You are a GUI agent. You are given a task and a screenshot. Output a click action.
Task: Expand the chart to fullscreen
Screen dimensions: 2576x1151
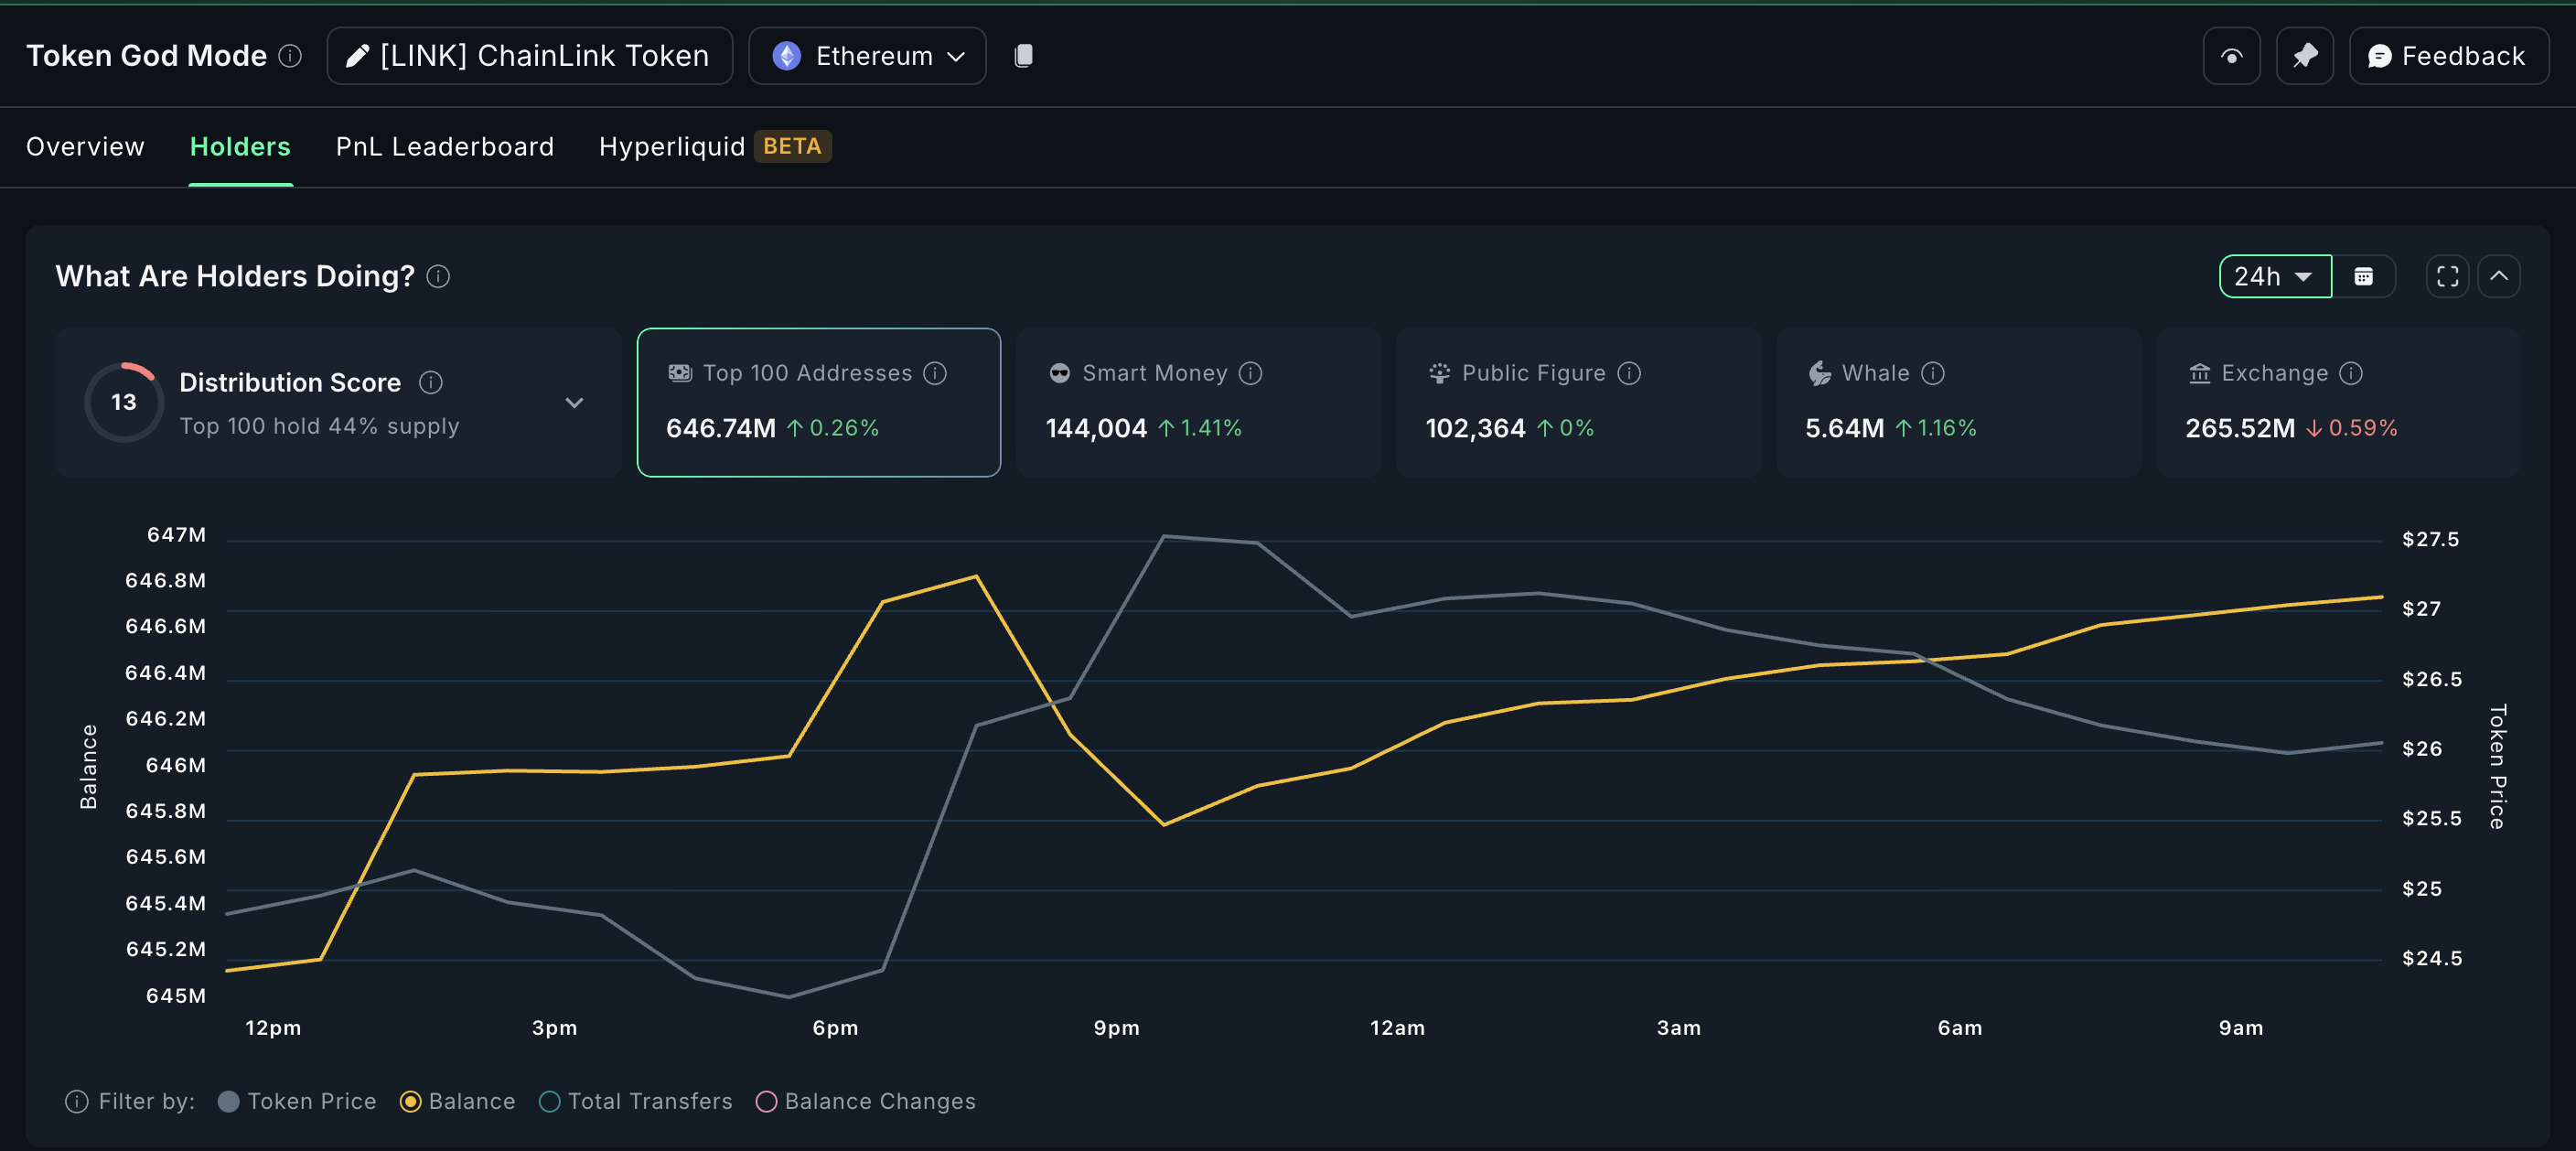click(2447, 276)
